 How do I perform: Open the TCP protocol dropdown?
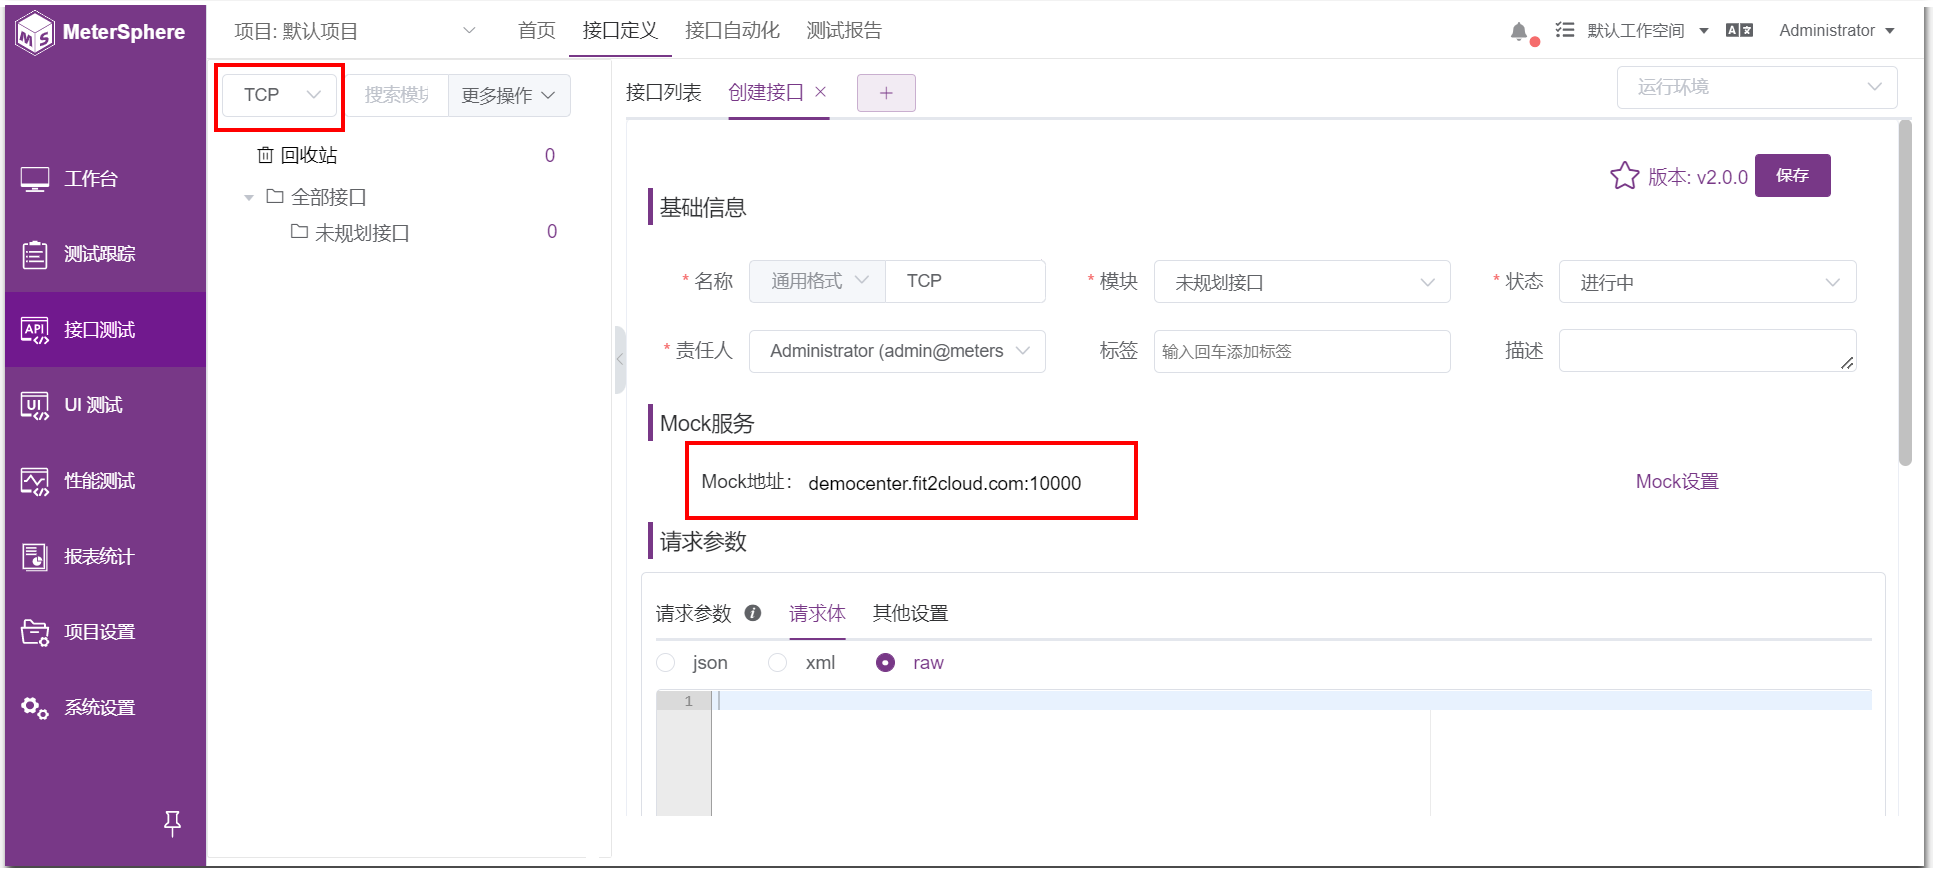point(280,95)
